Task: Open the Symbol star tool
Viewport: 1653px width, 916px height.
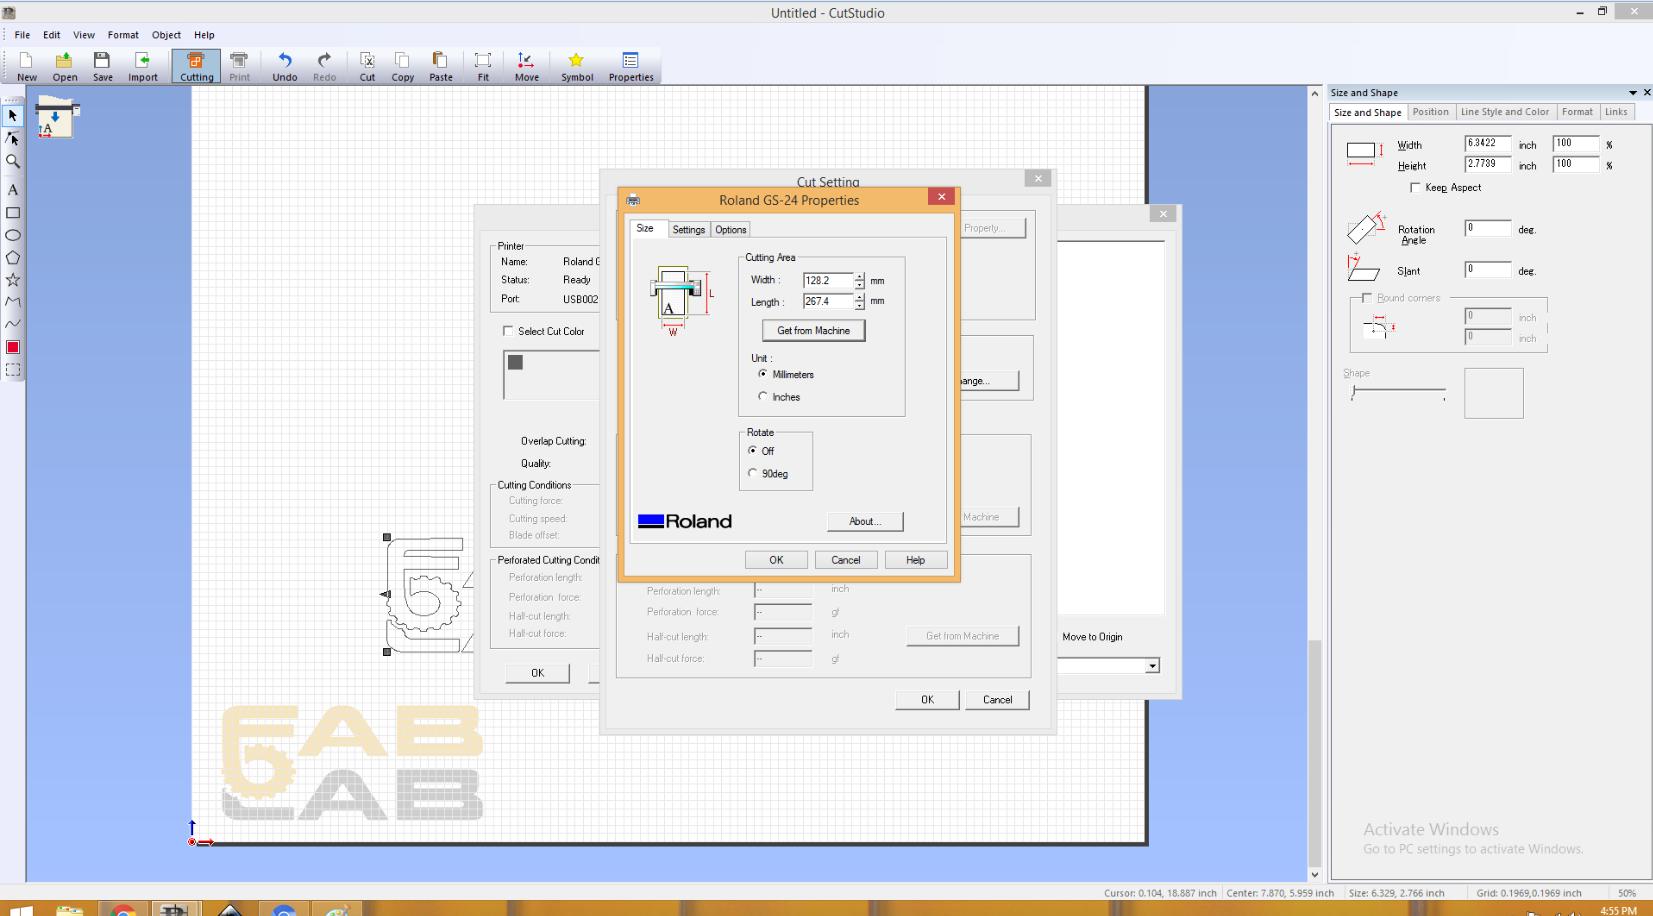Action: tap(576, 66)
